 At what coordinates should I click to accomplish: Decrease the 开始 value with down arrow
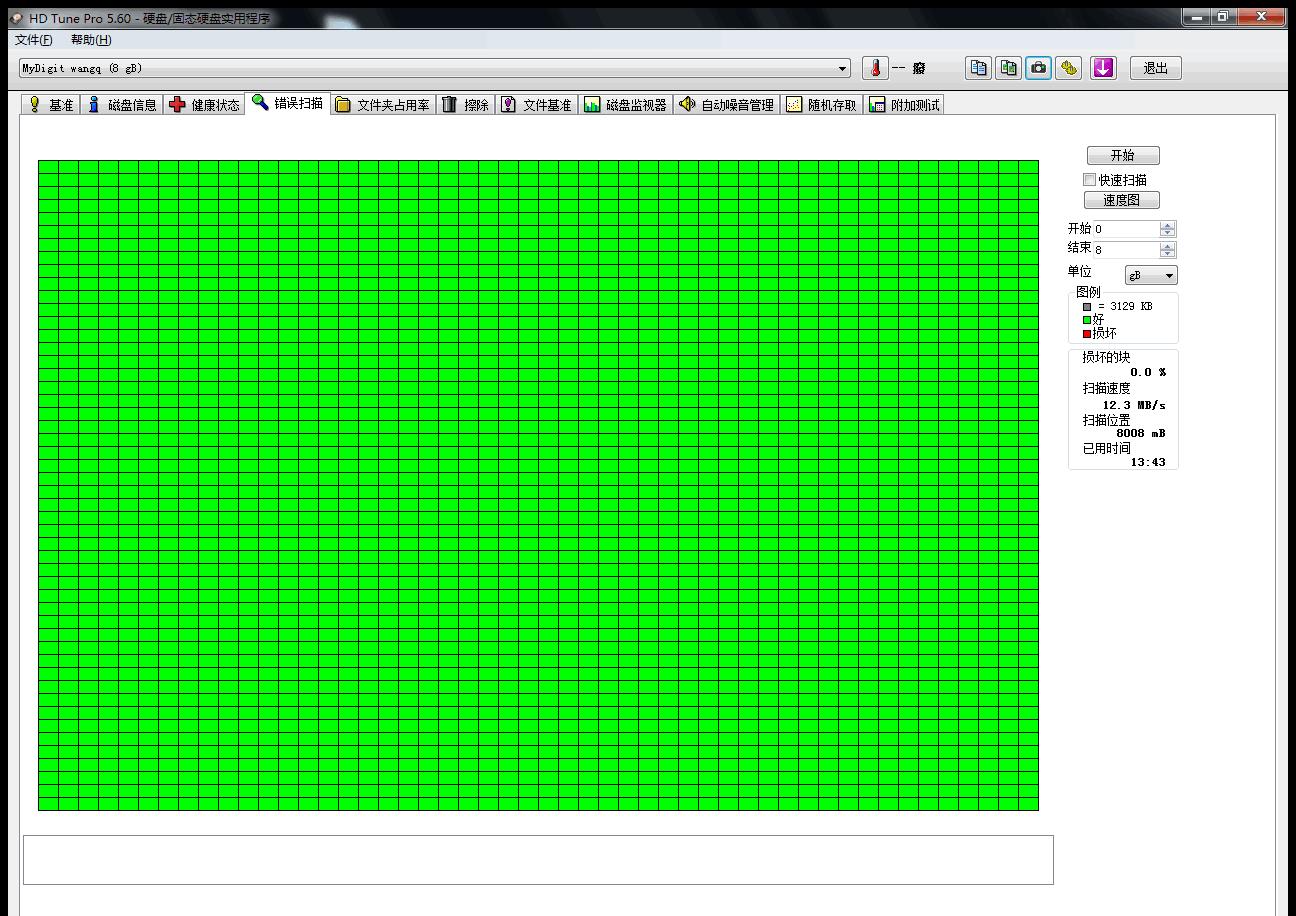[1168, 233]
